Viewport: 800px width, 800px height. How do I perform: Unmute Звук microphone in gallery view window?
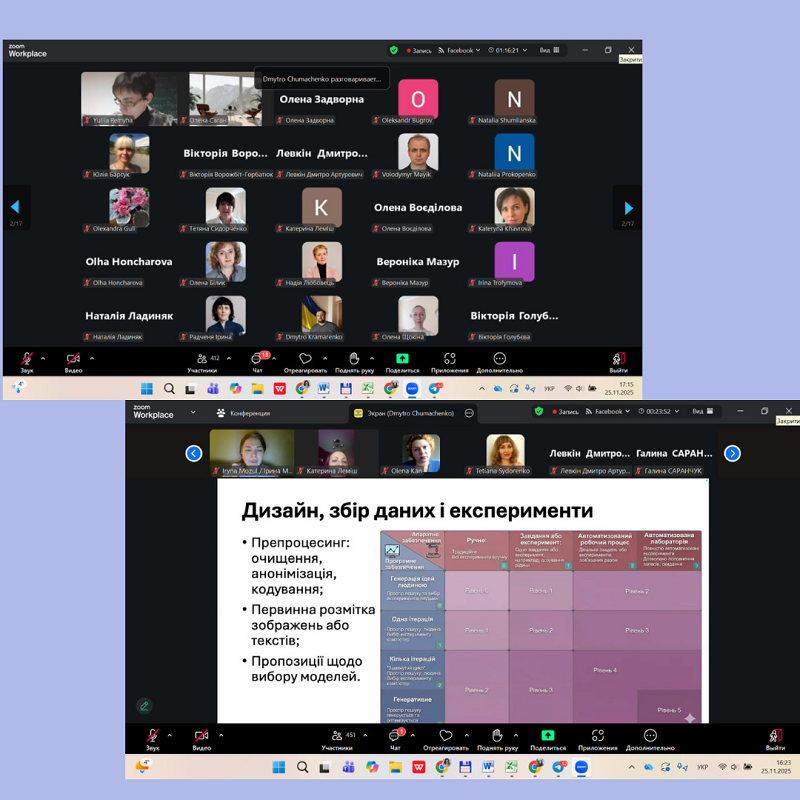(x=27, y=360)
